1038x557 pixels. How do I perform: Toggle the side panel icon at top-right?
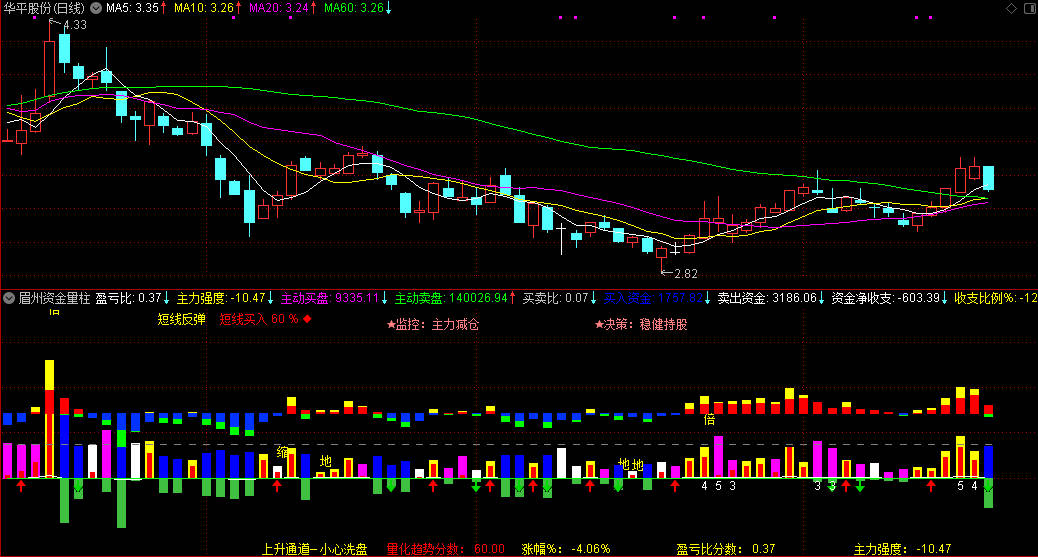click(1029, 8)
